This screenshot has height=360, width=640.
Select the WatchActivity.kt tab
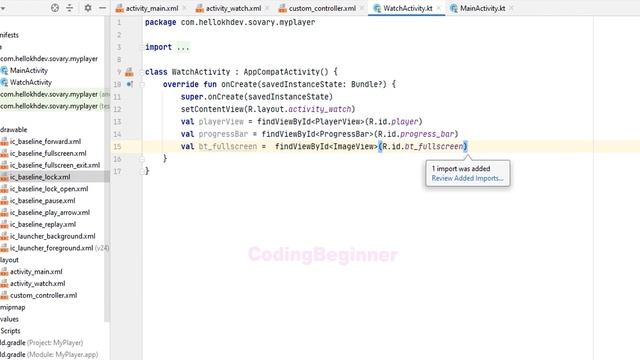[x=407, y=8]
